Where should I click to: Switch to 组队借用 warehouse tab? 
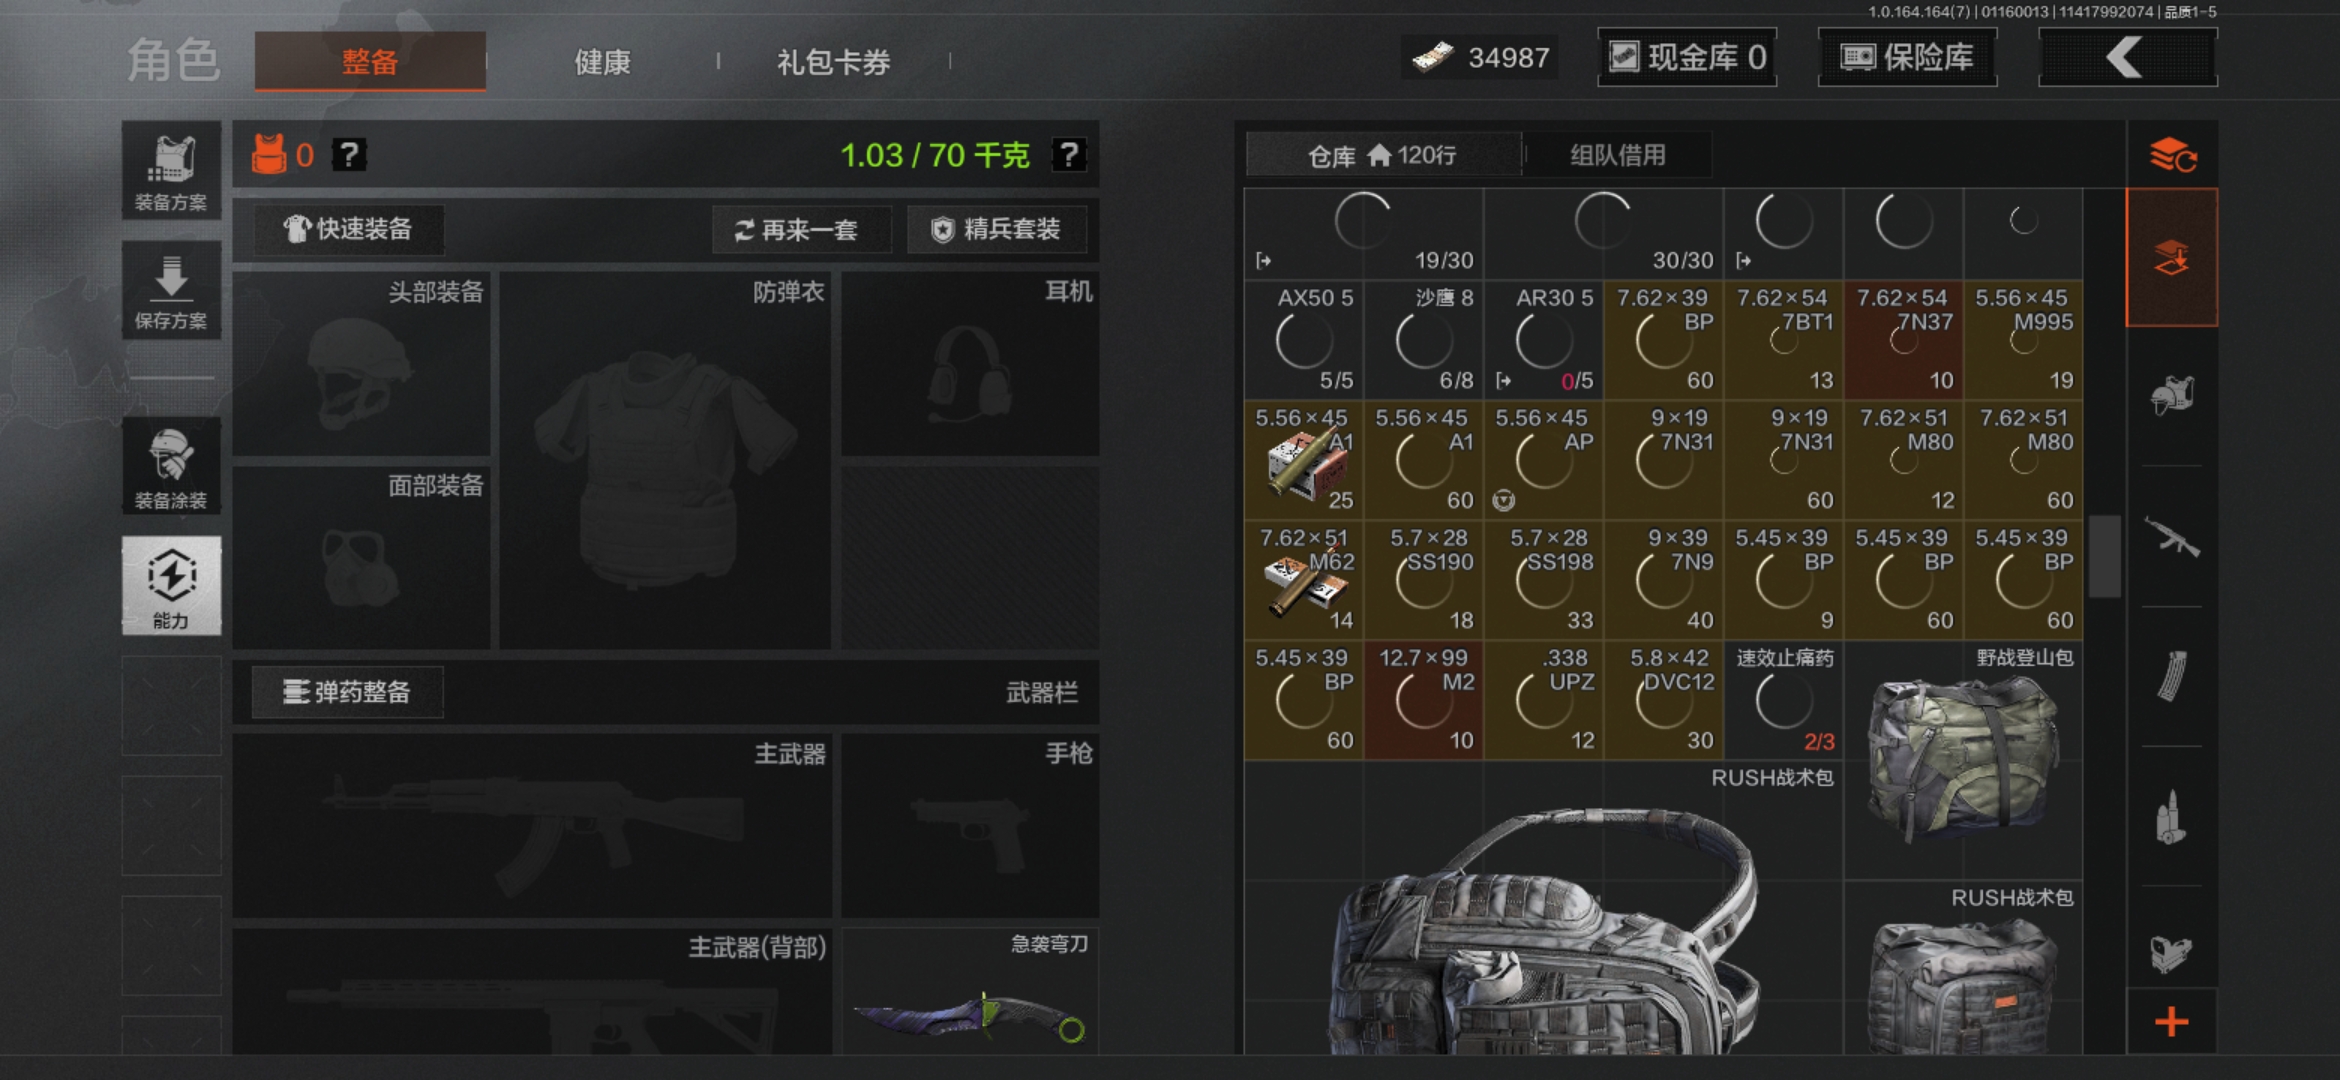1617,155
